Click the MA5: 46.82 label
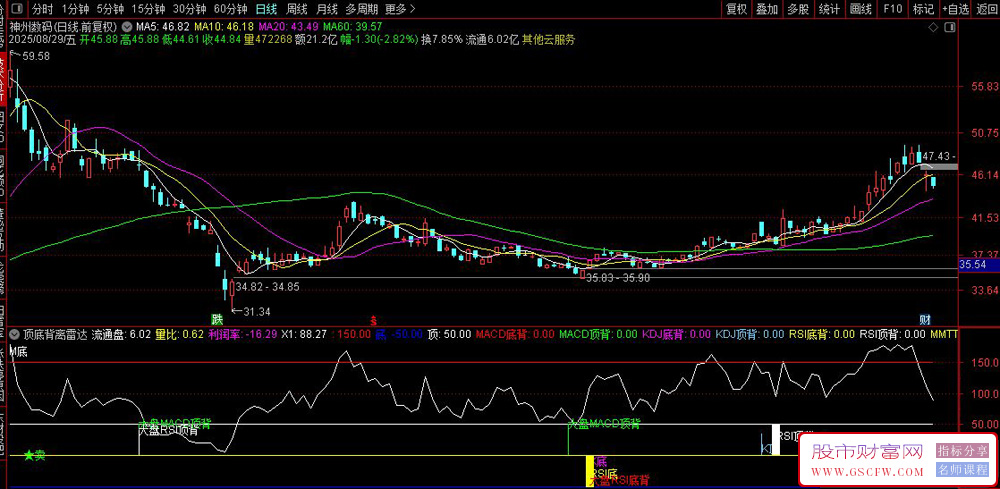Image resolution: width=1000 pixels, height=489 pixels. [x=163, y=27]
